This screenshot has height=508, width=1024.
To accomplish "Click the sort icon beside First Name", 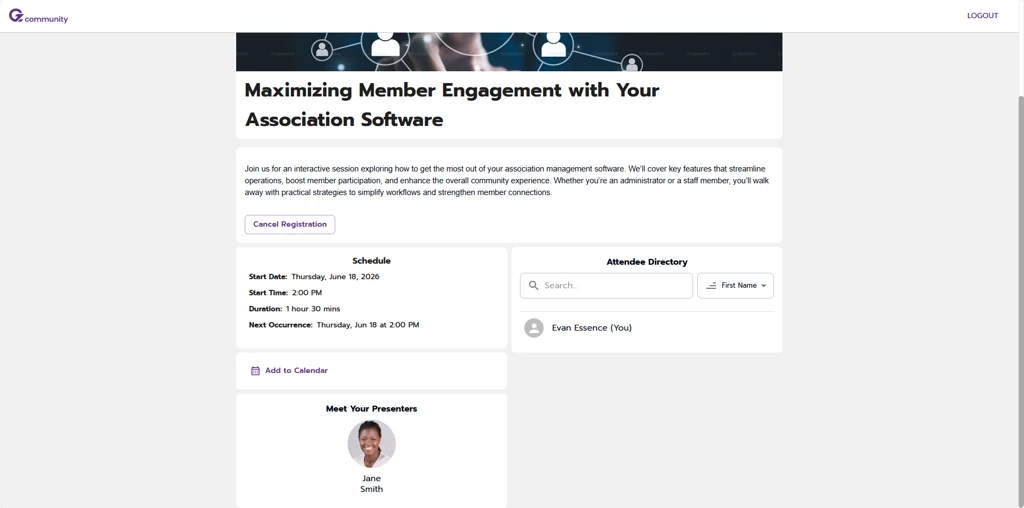I will [x=711, y=286].
